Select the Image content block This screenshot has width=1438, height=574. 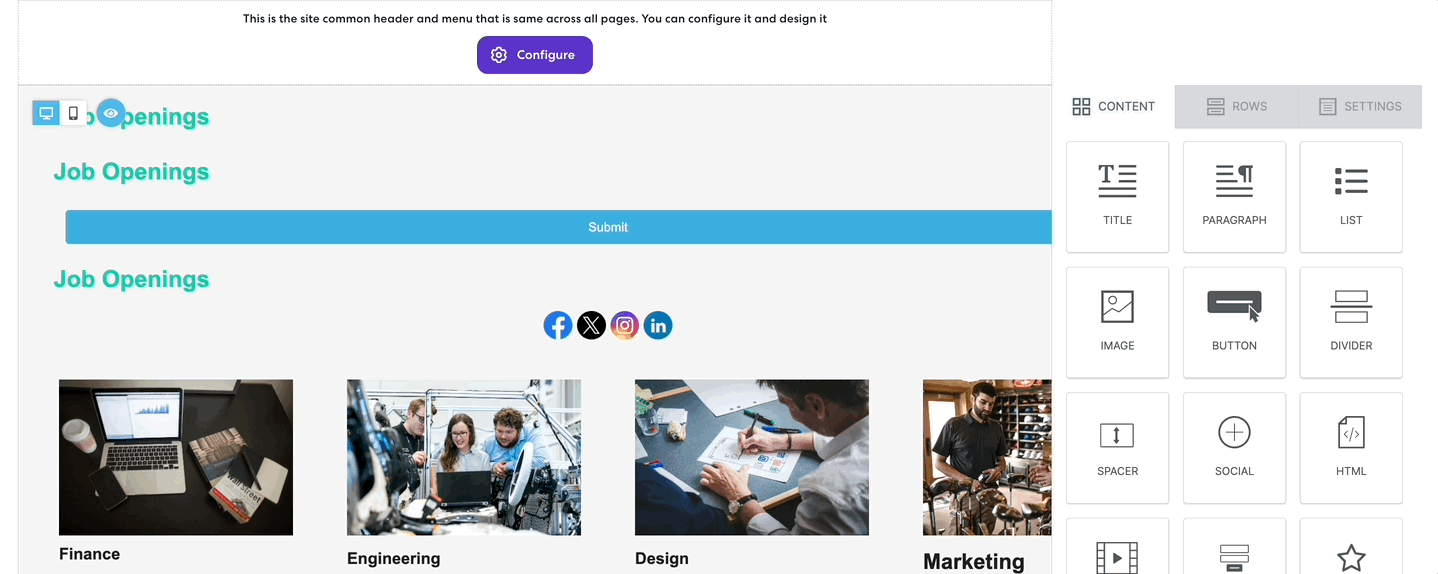point(1117,321)
